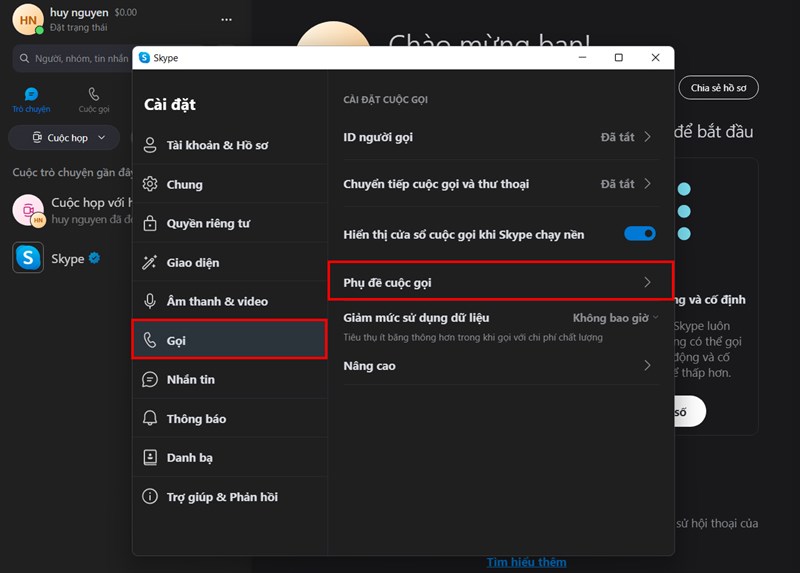The width and height of the screenshot is (800, 573).
Task: Expand call forwarding chevron arrow
Action: [647, 184]
